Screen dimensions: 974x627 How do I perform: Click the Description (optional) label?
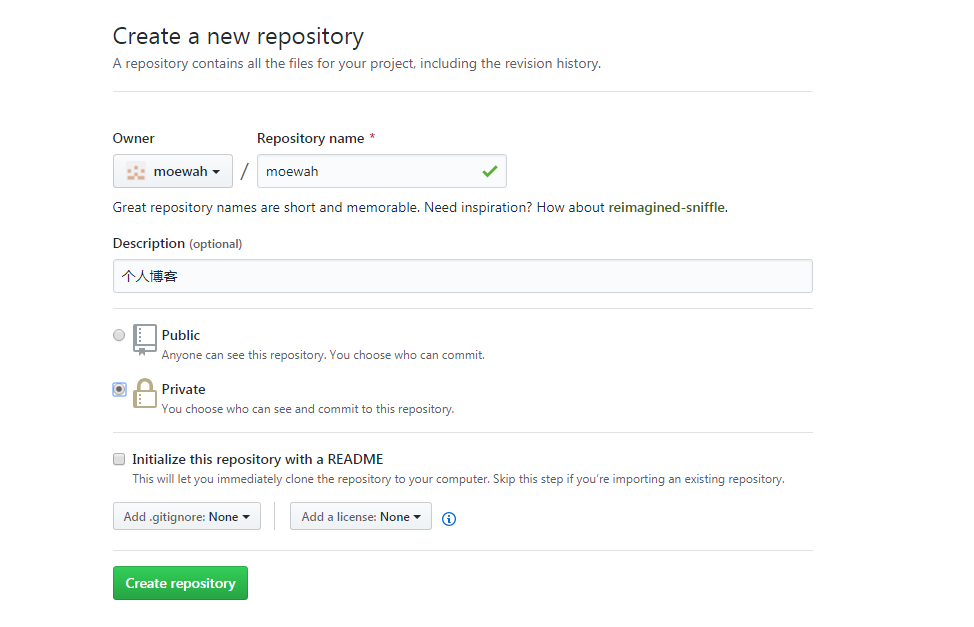[x=178, y=244]
